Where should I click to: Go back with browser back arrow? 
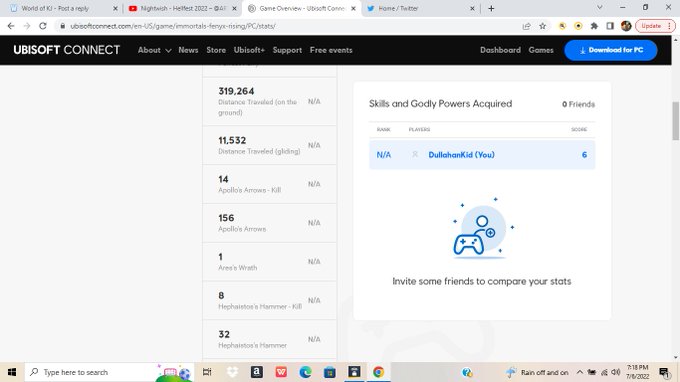coord(11,26)
